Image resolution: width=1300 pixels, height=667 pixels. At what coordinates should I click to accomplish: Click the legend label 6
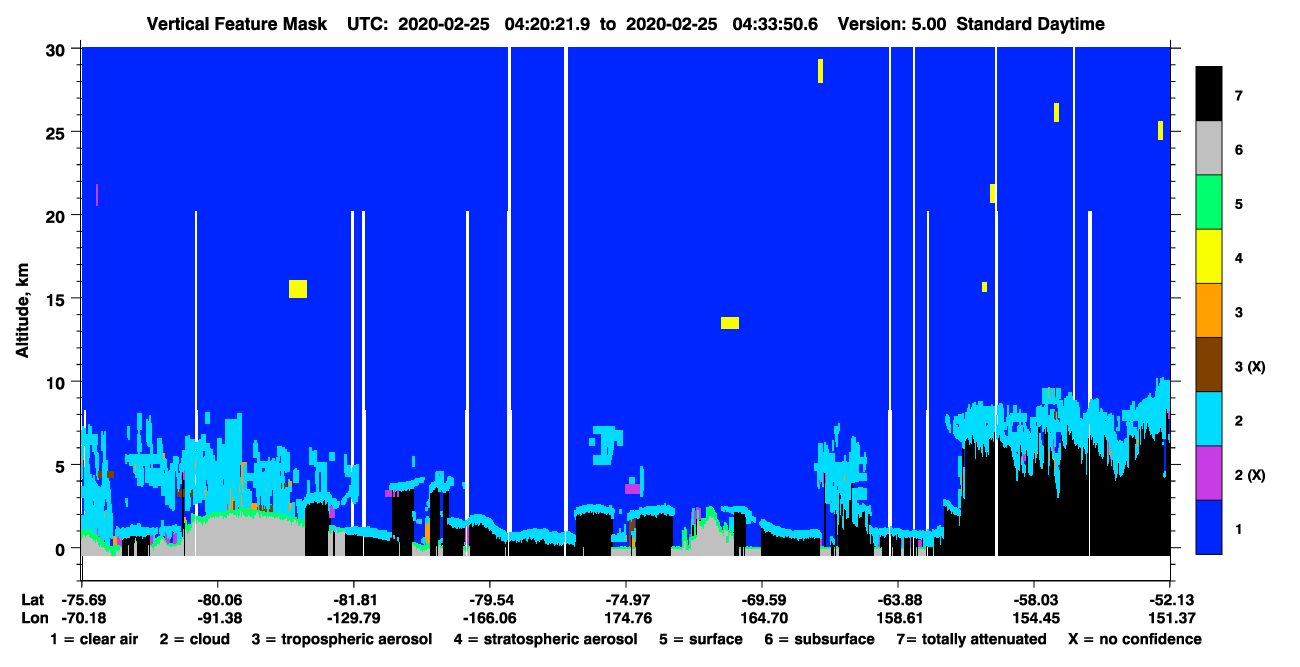(1238, 150)
